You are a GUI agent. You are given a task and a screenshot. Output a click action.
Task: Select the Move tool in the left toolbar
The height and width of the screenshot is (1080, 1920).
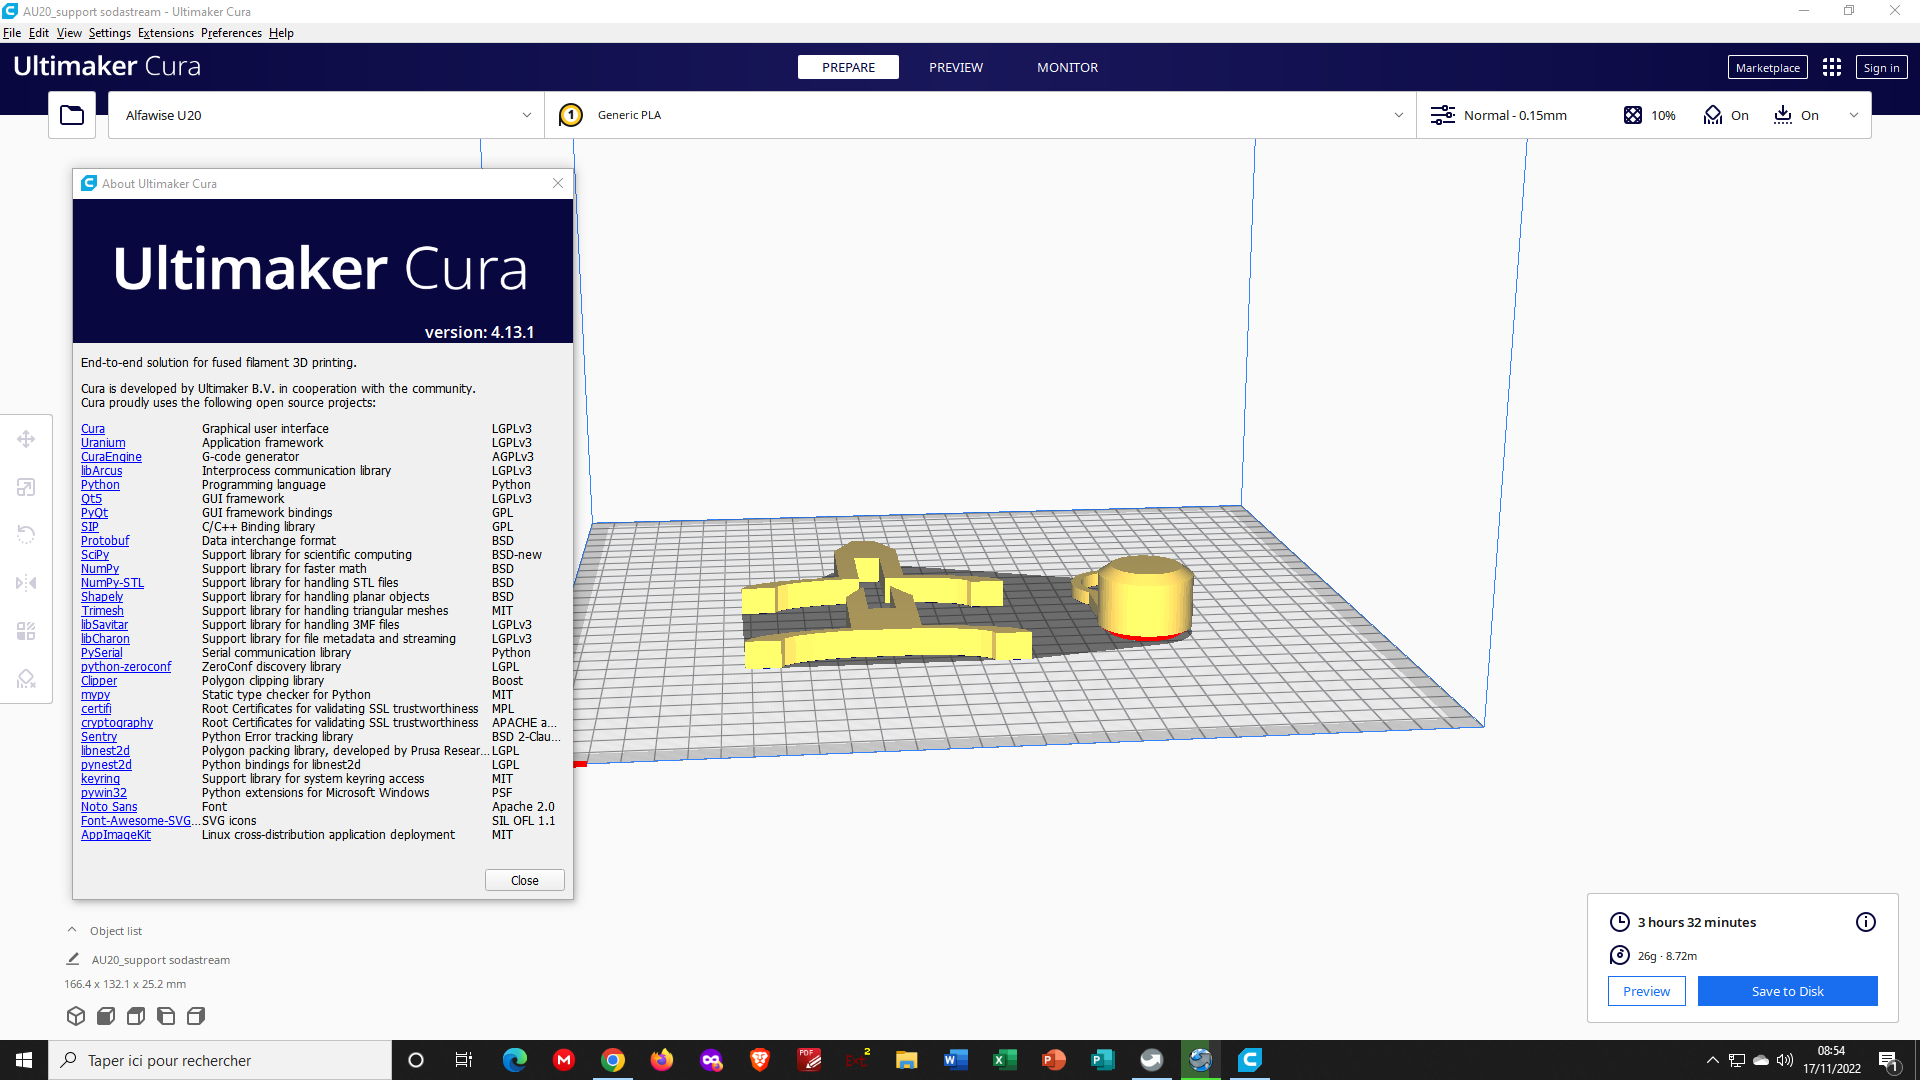(x=26, y=438)
